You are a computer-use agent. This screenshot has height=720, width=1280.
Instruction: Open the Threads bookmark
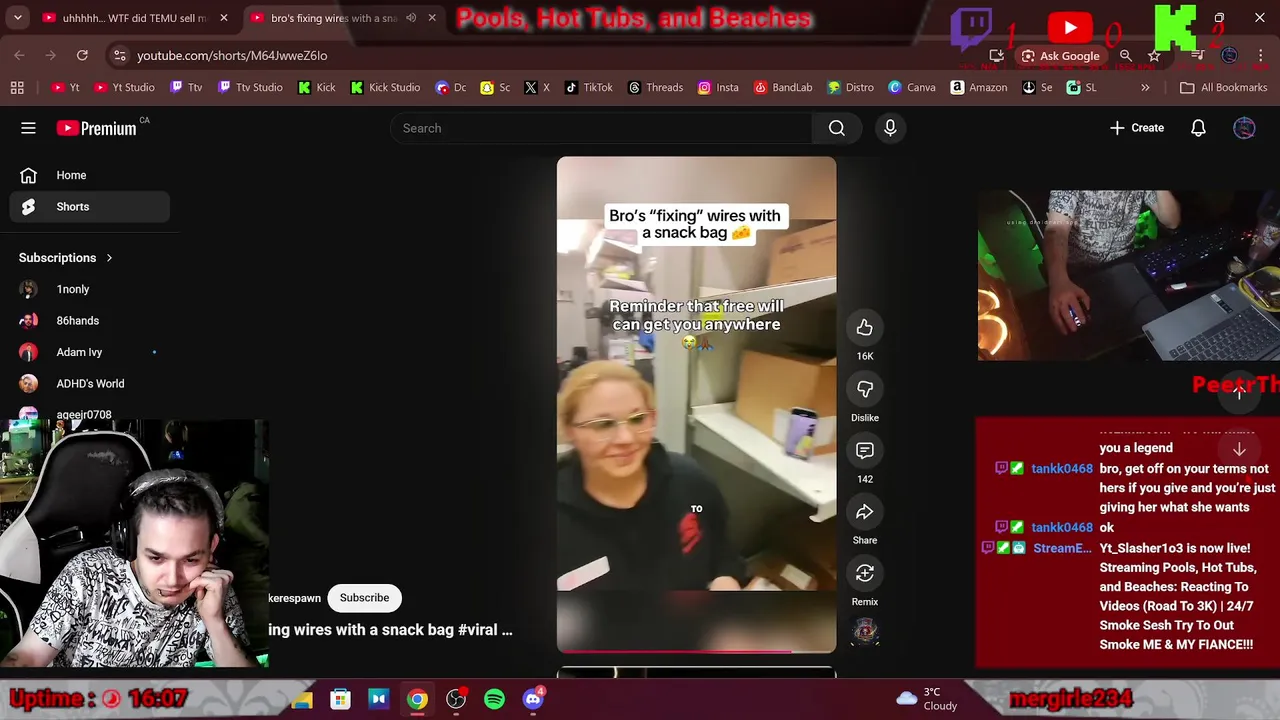[x=654, y=88]
